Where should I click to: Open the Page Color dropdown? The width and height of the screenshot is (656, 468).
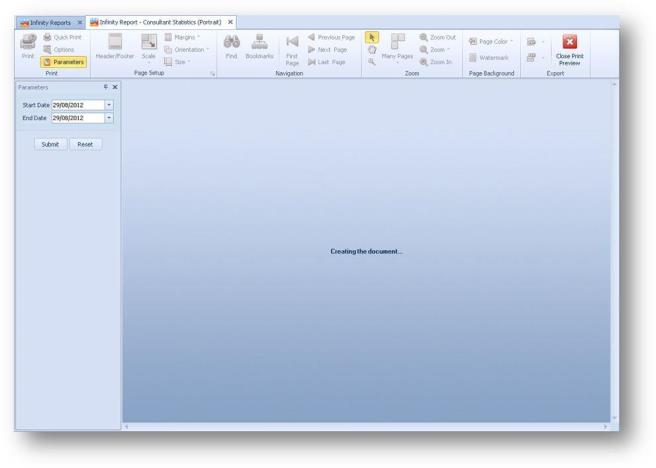[491, 41]
